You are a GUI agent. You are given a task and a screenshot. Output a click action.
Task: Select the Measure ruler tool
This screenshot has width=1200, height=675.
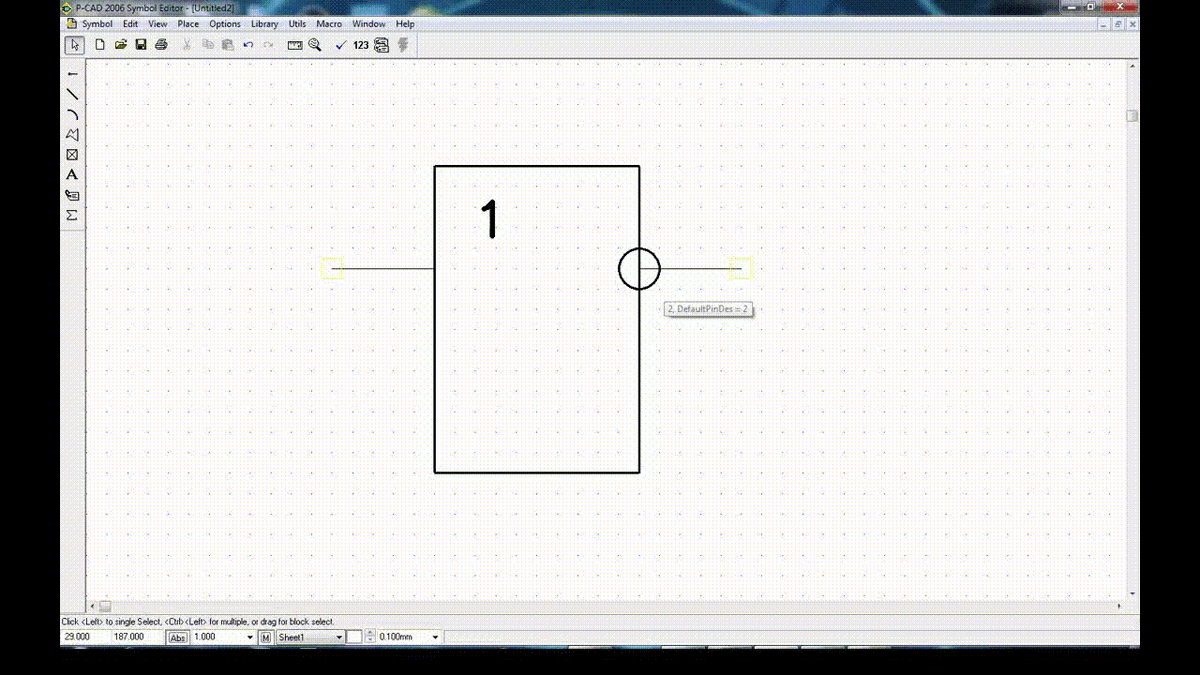click(x=295, y=45)
